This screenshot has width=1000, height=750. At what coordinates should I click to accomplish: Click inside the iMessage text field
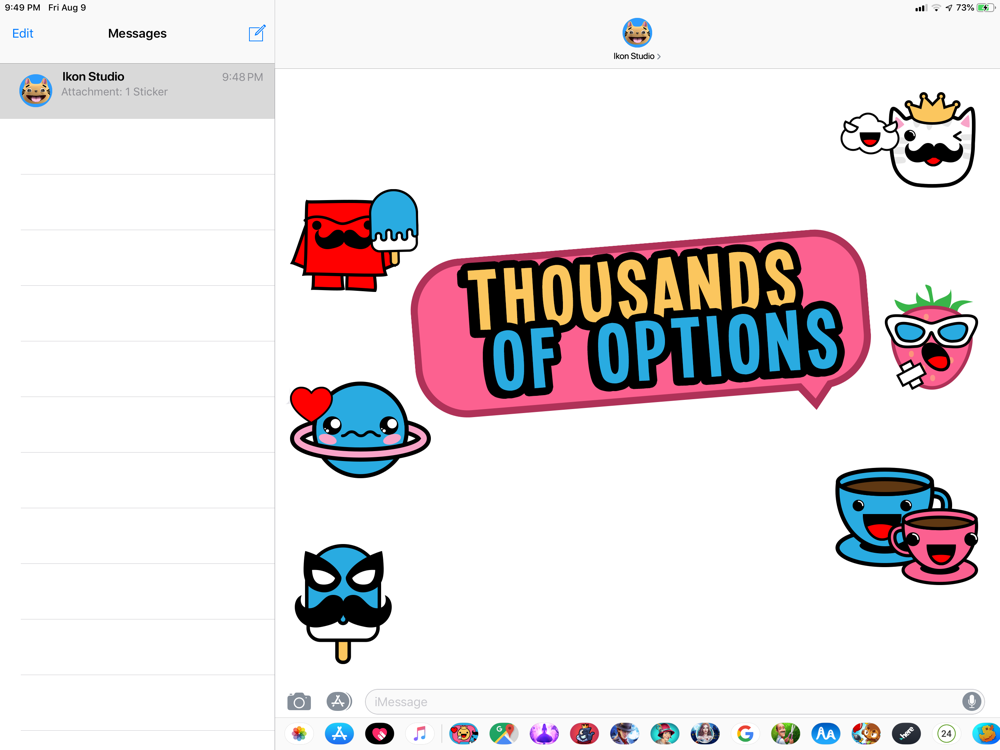pyautogui.click(x=660, y=702)
